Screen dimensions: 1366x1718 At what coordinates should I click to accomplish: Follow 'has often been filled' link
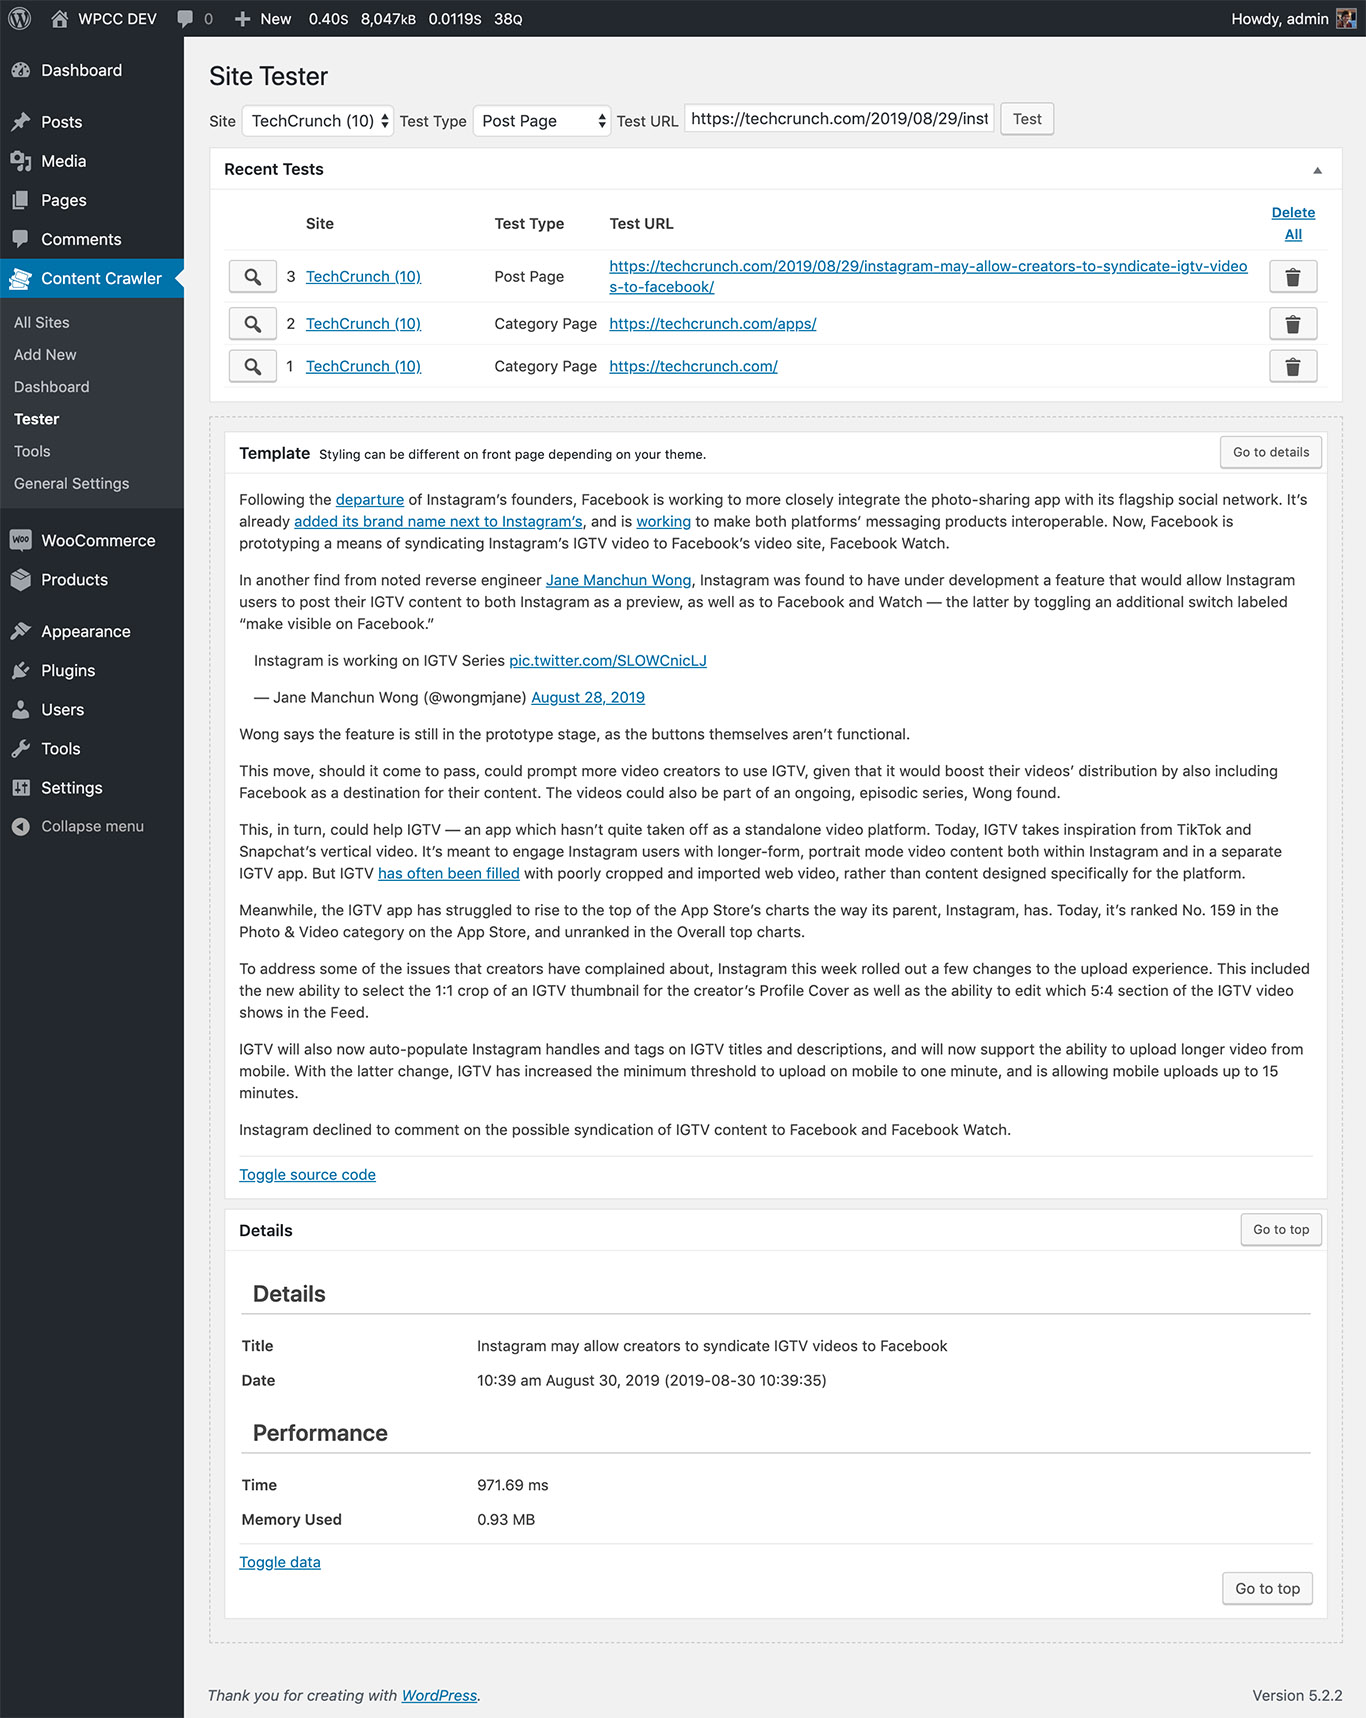449,873
